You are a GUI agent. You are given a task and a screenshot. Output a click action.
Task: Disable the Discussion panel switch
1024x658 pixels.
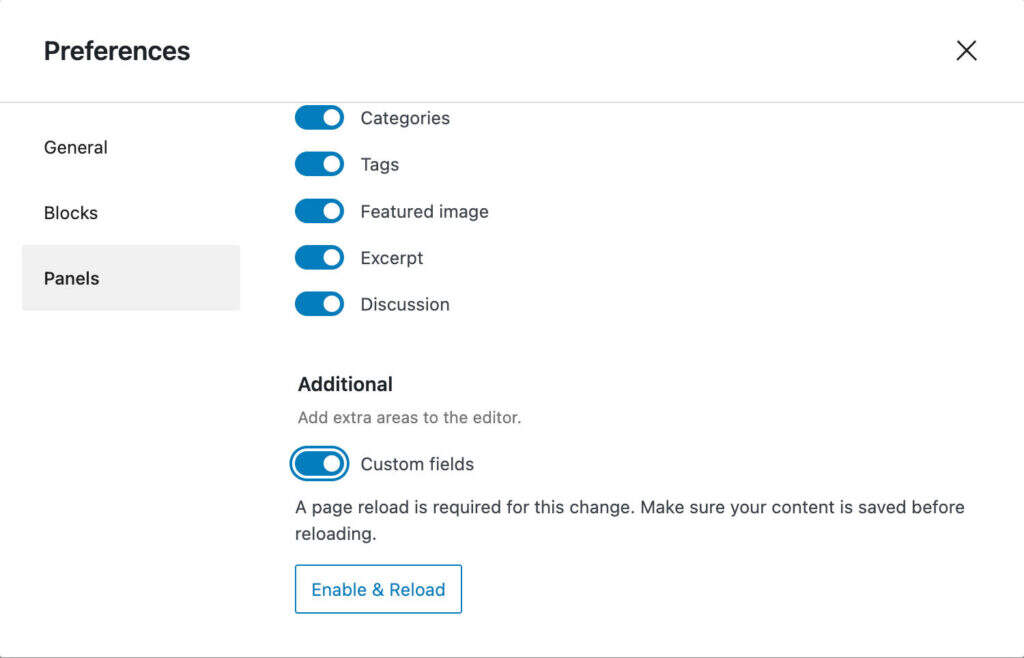click(x=319, y=304)
